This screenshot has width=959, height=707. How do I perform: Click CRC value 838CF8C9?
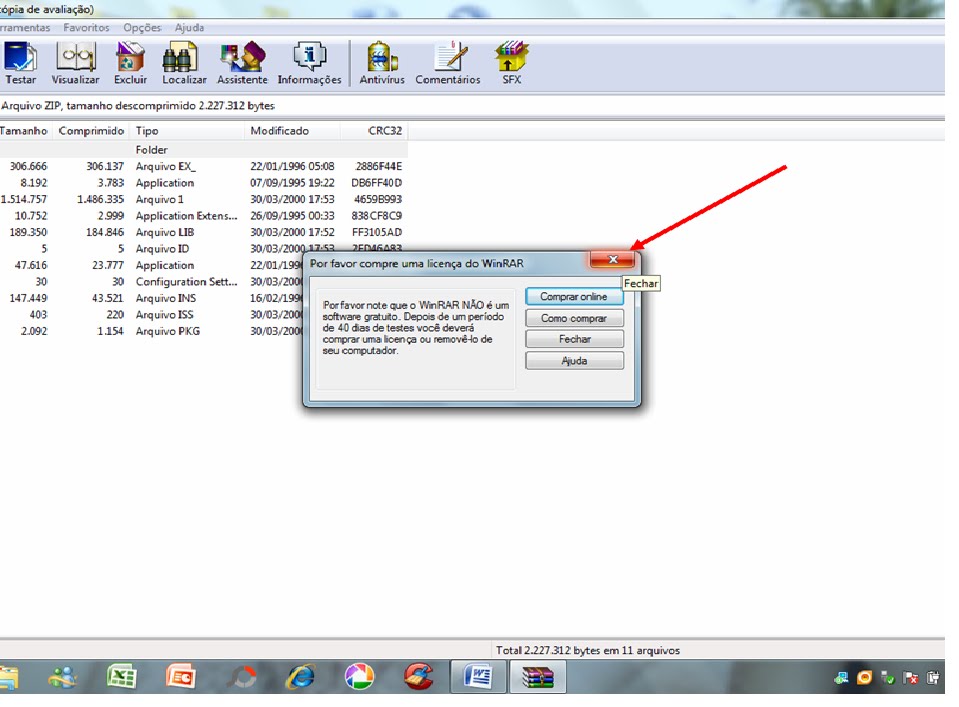377,216
